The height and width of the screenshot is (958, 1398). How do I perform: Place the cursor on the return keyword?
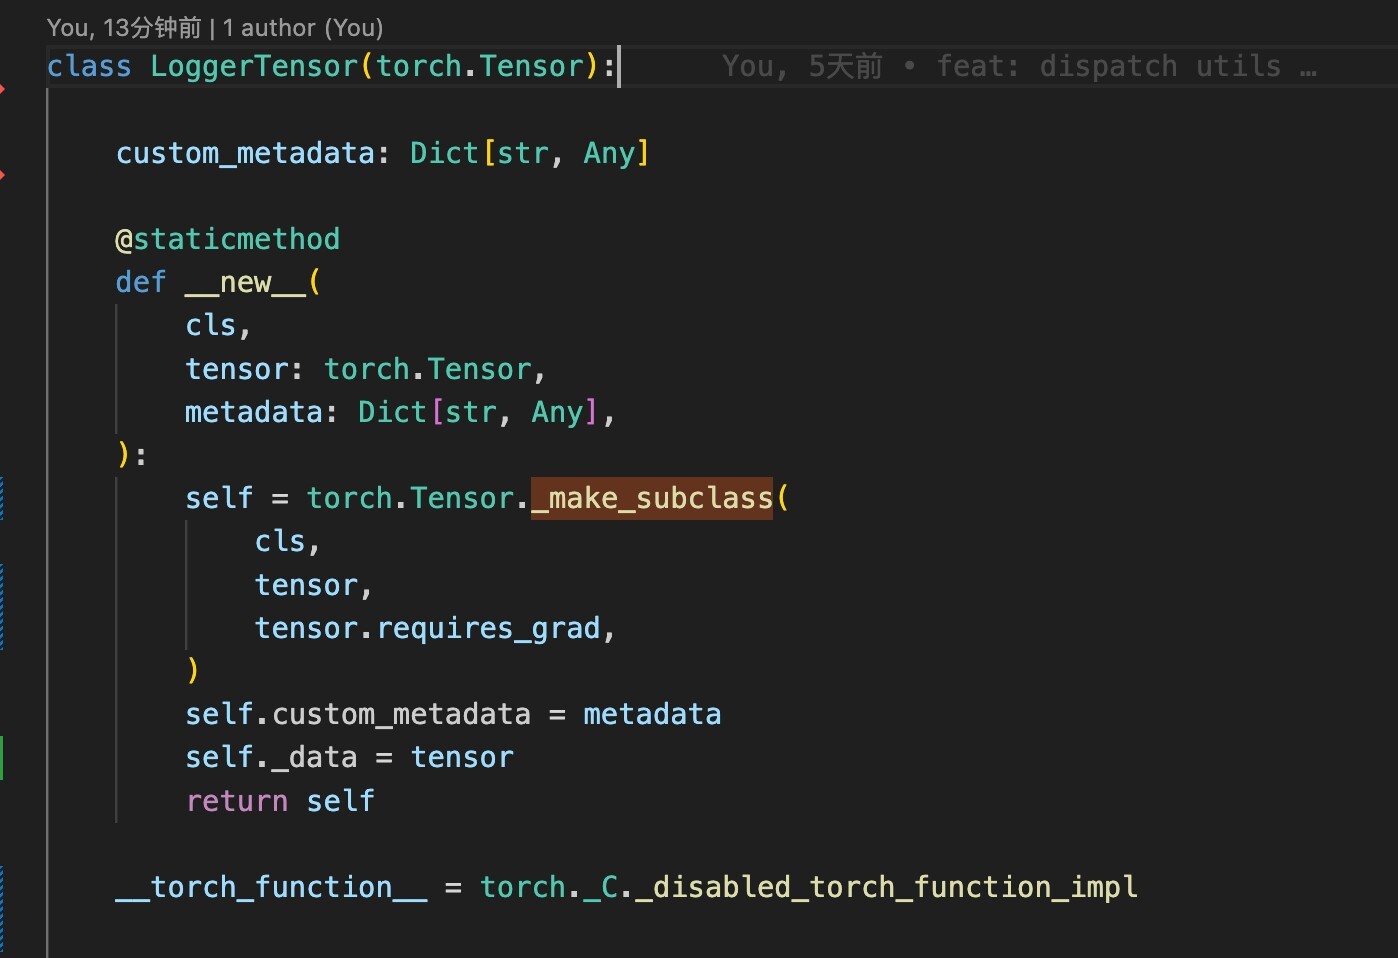pyautogui.click(x=237, y=801)
